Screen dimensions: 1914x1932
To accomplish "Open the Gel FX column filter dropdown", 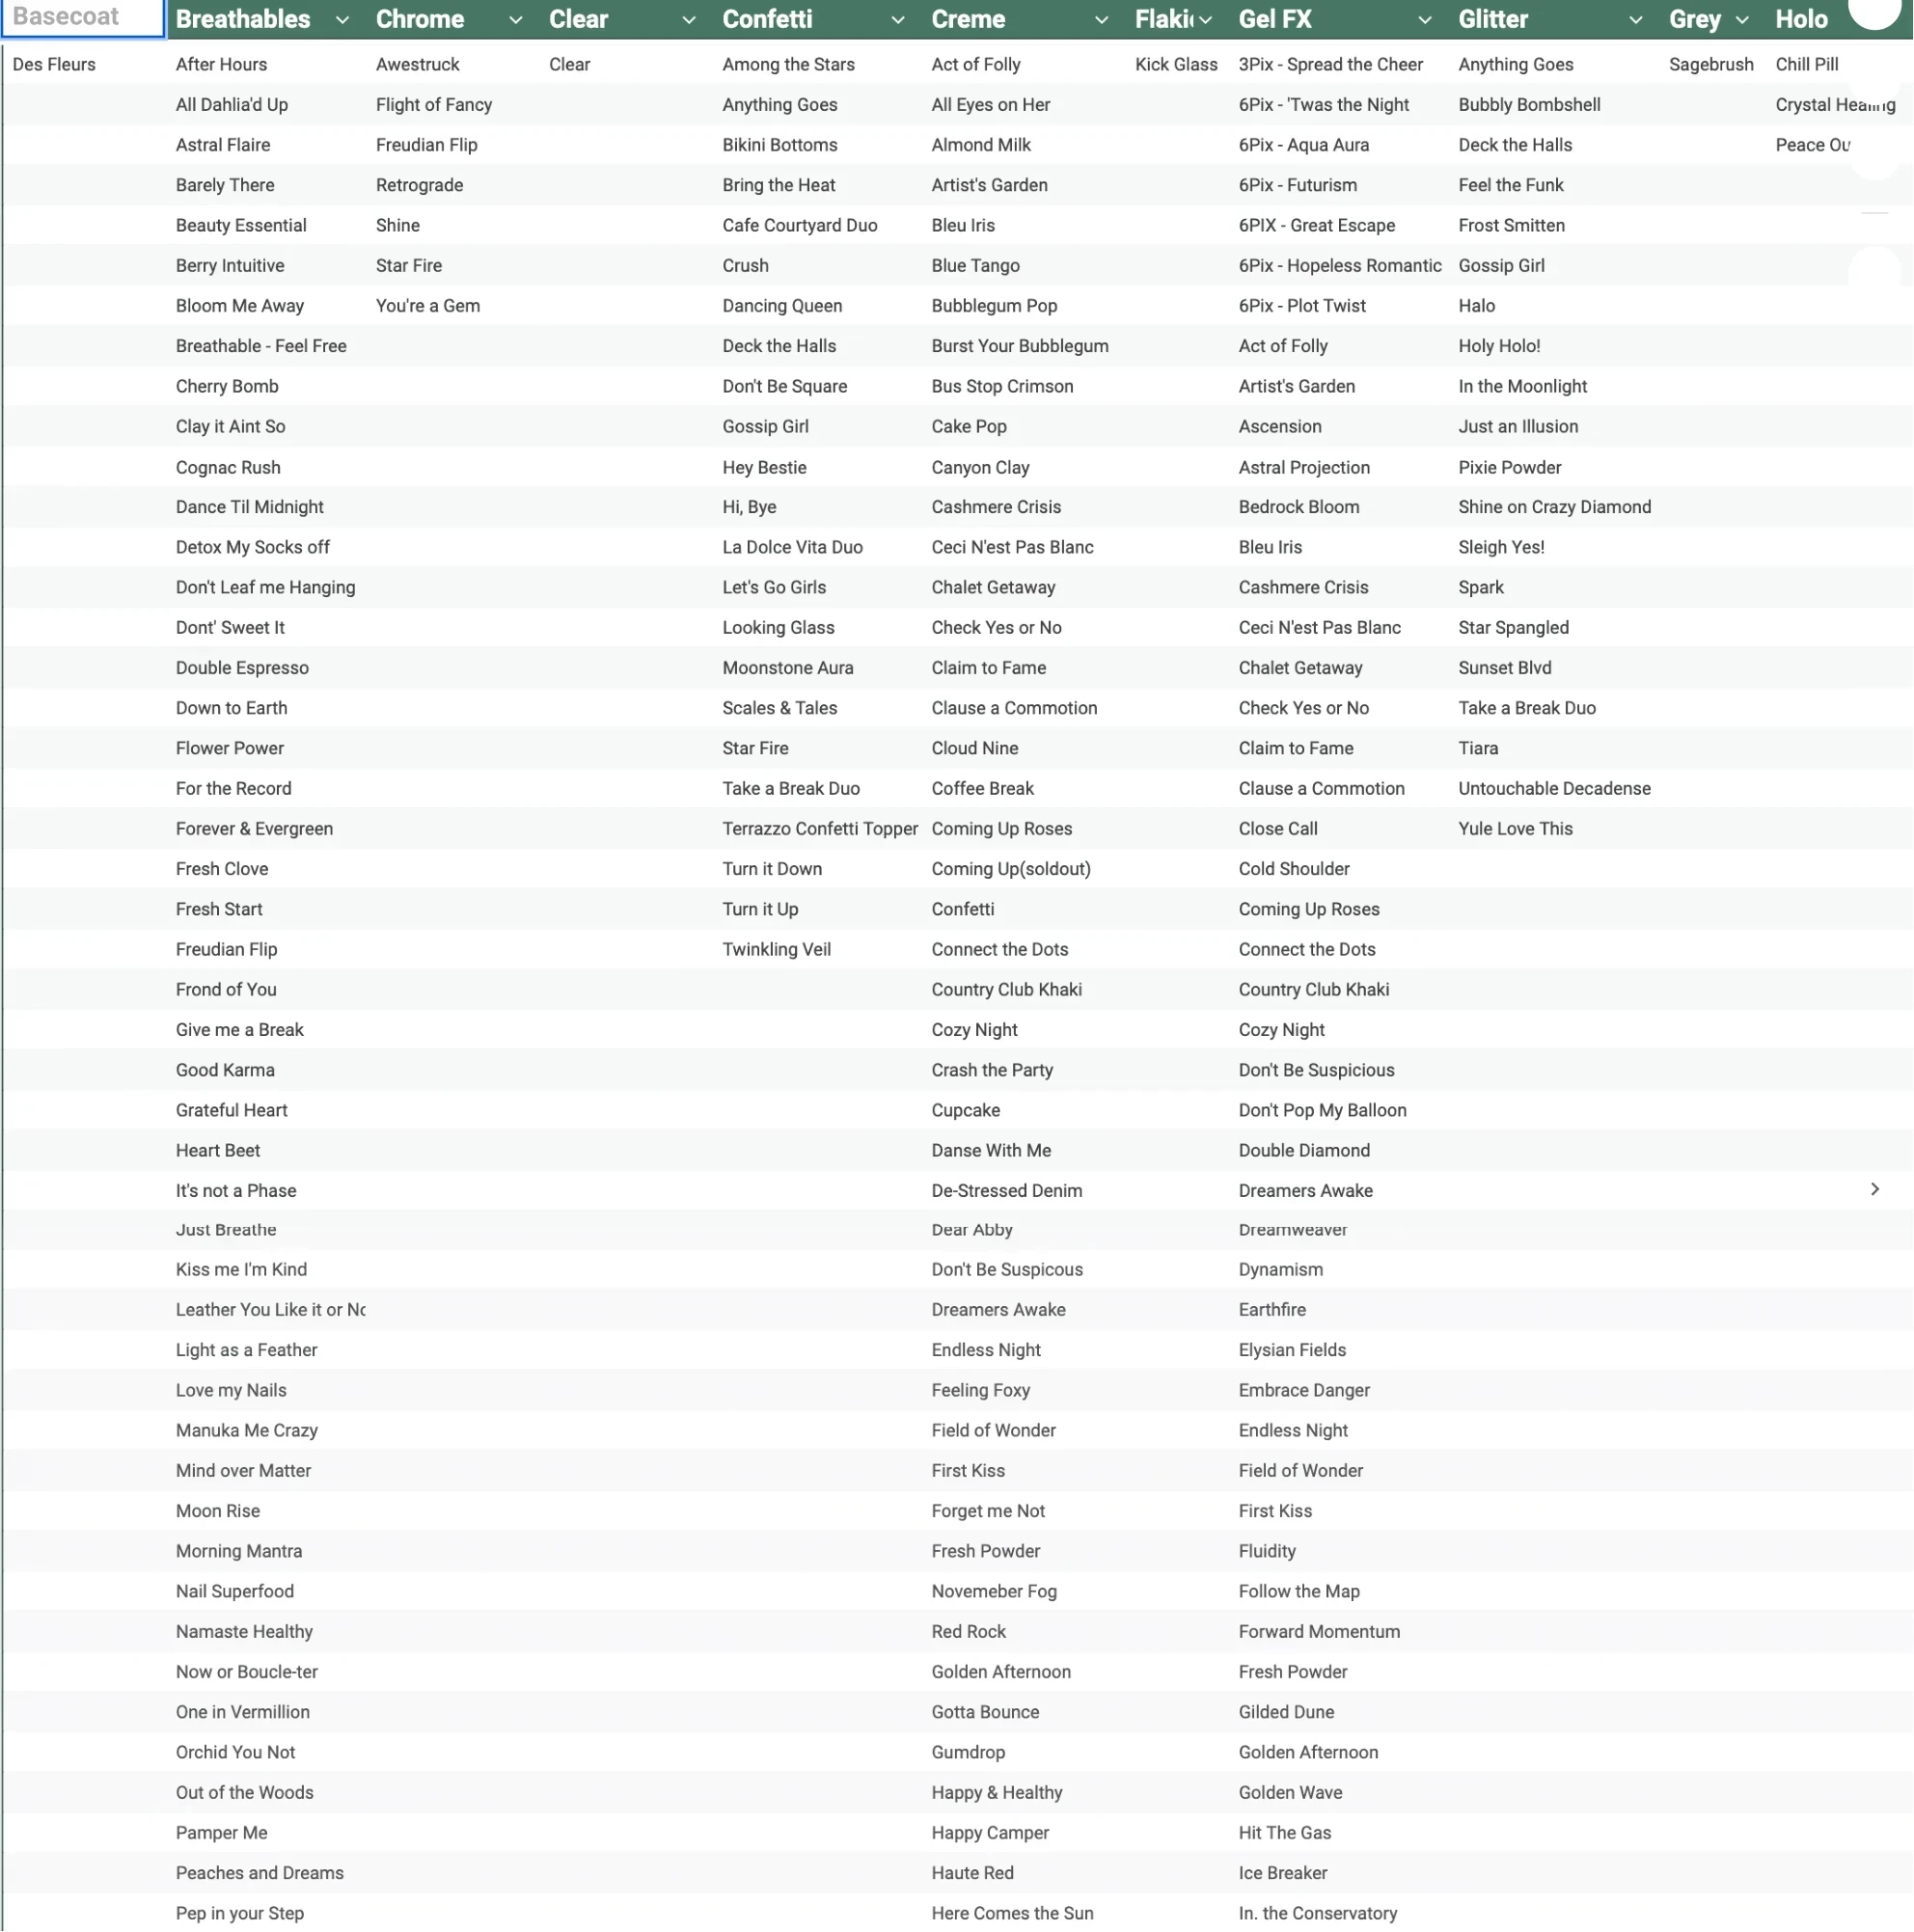I will 1424,20.
